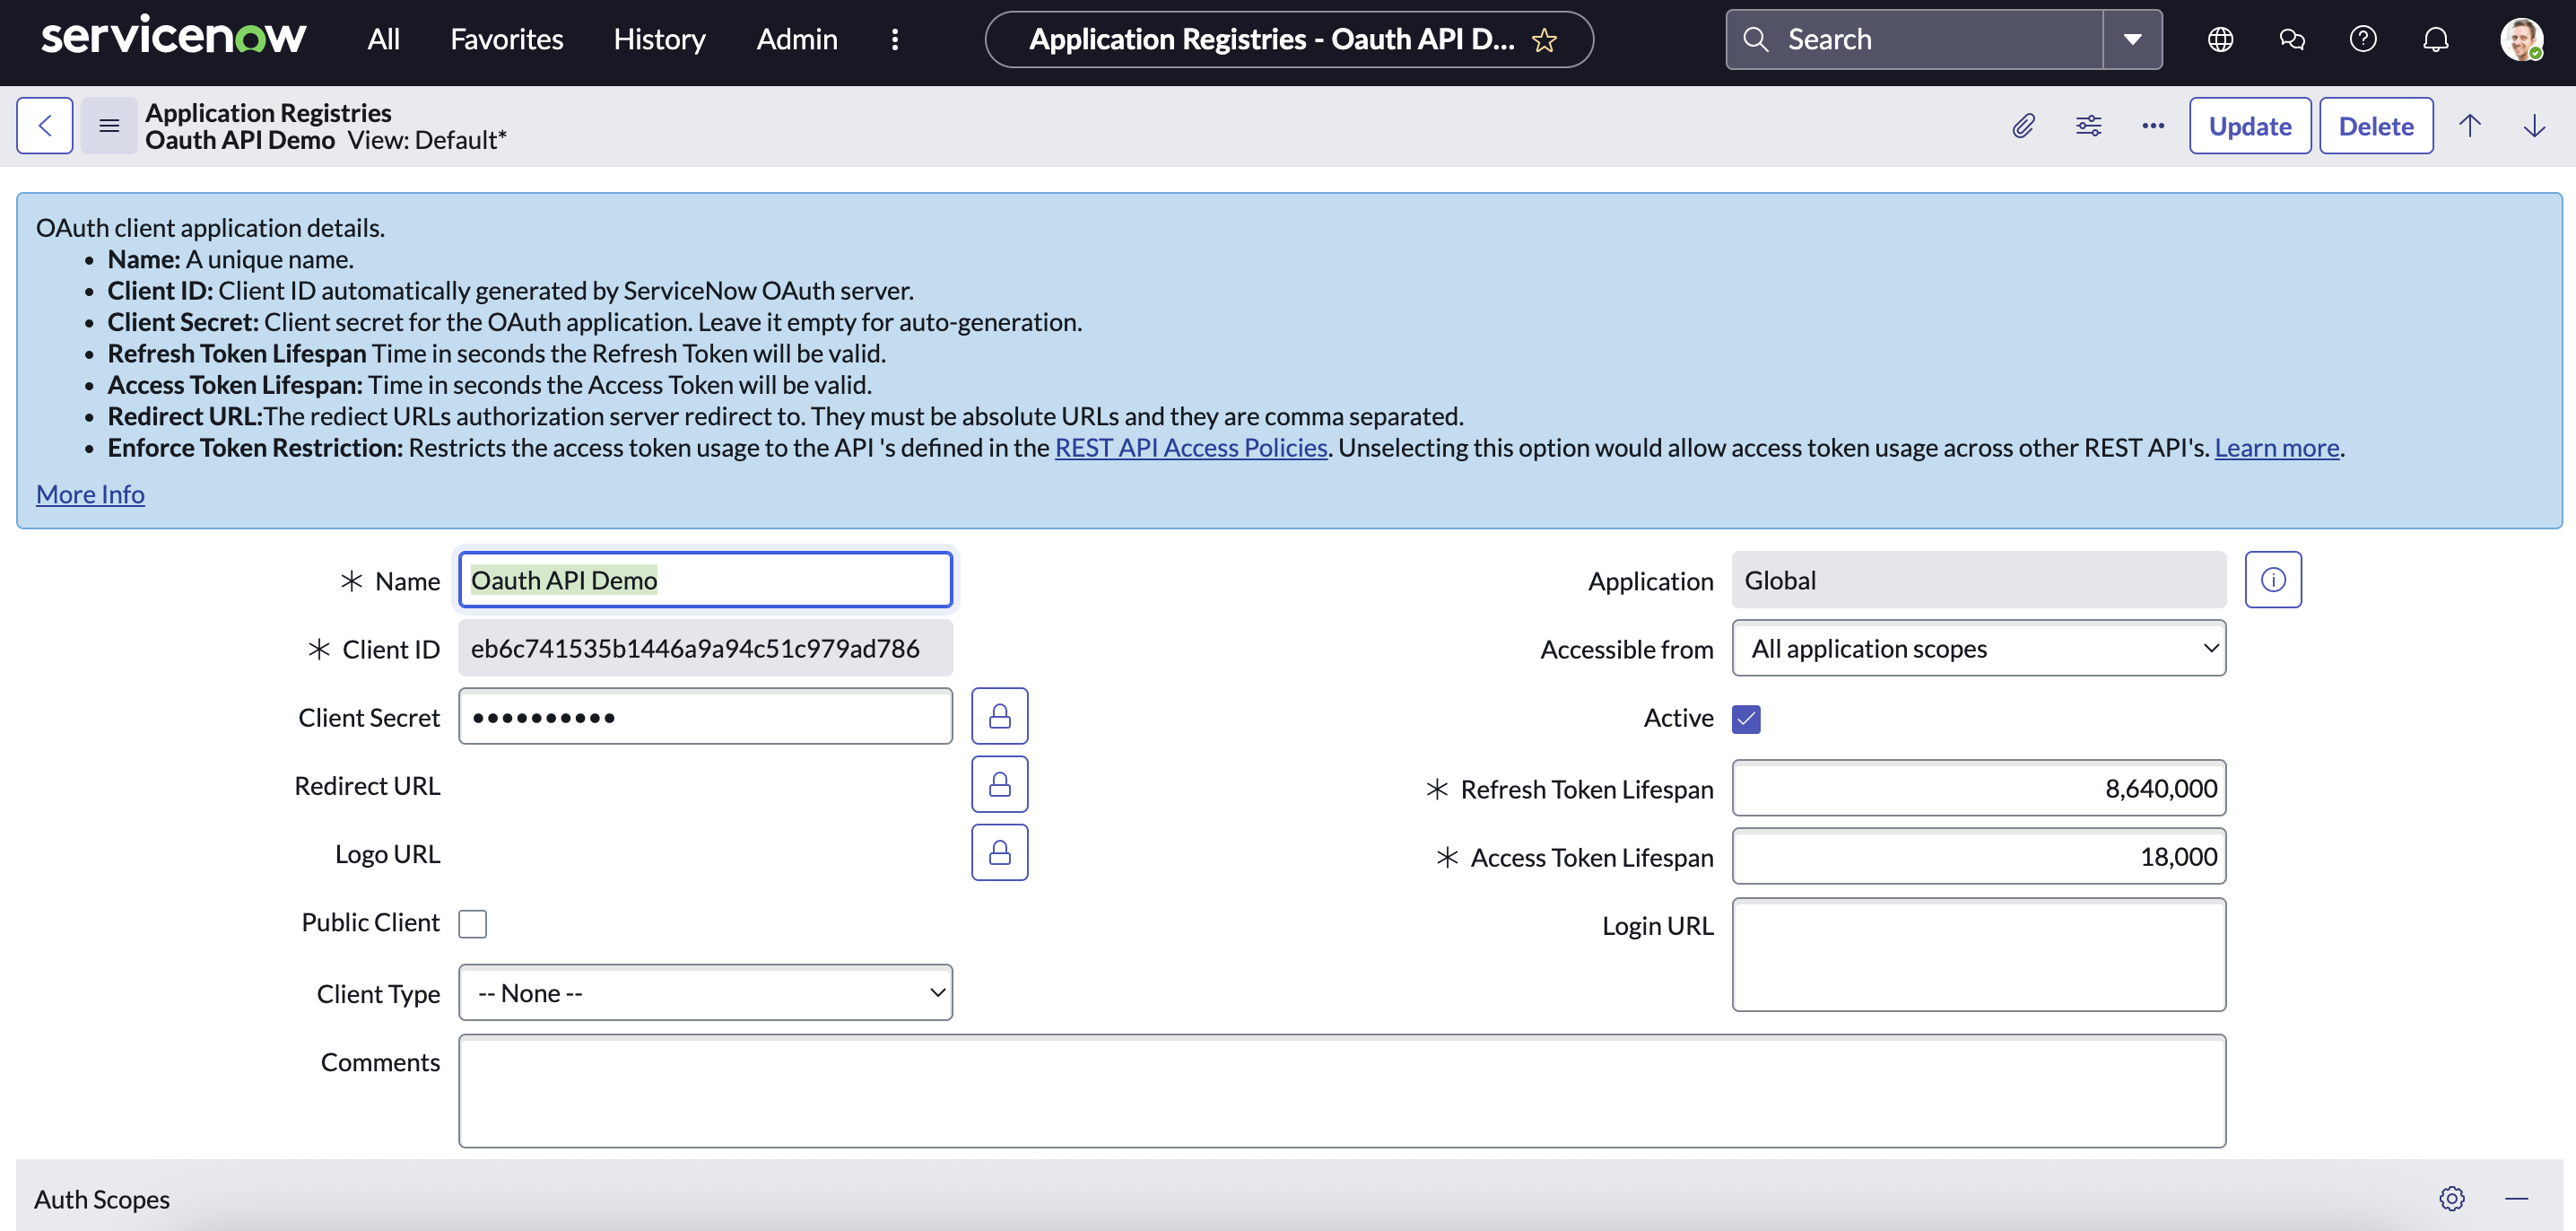Viewport: 2576px width, 1231px height.
Task: Open the Client Type dropdown
Action: [705, 992]
